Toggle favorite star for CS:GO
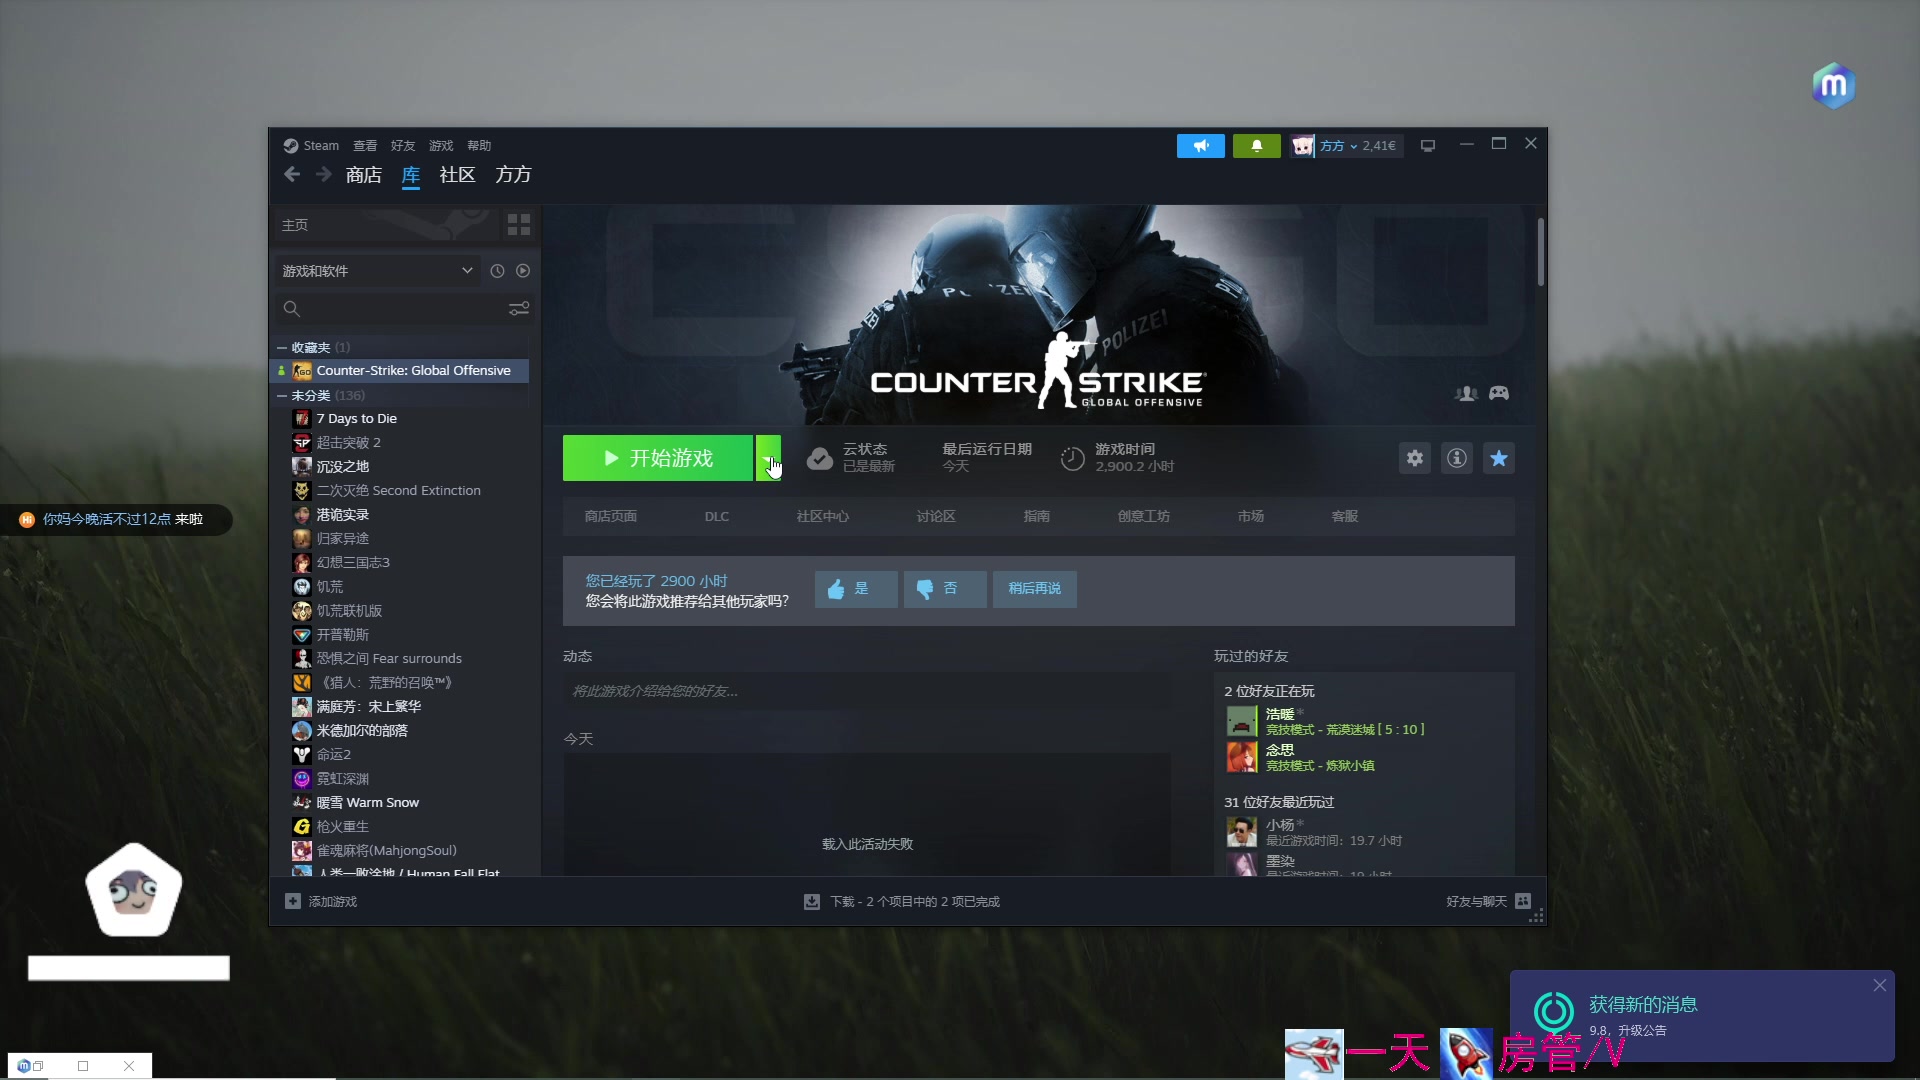 1499,458
